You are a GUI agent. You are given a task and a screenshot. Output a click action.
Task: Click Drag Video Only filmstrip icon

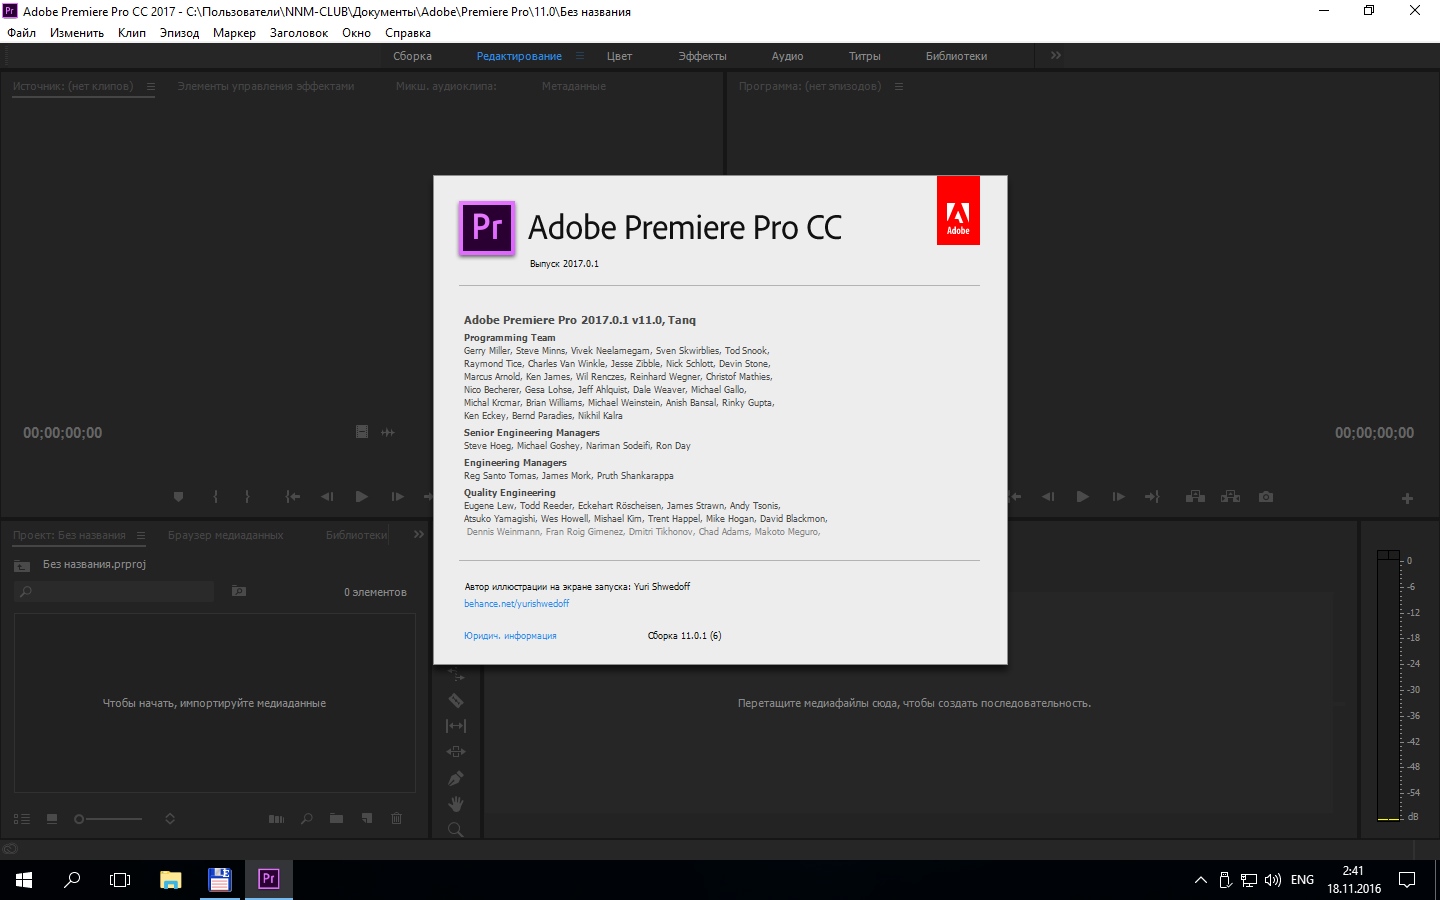point(362,432)
